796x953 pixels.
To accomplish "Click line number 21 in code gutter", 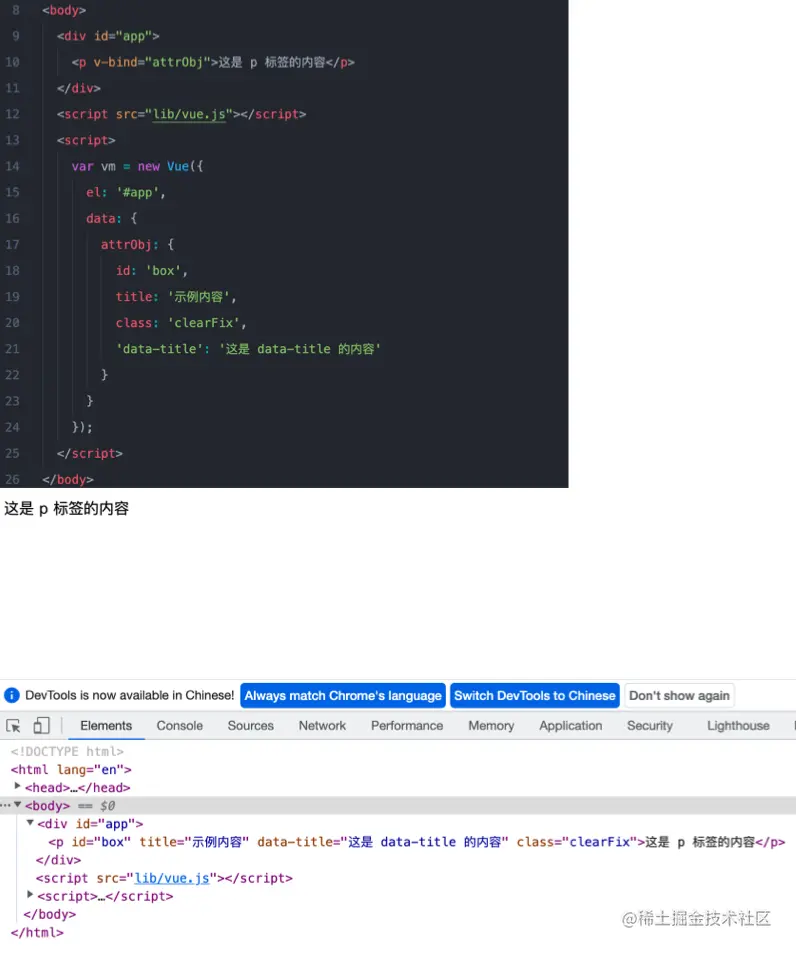I will point(12,349).
